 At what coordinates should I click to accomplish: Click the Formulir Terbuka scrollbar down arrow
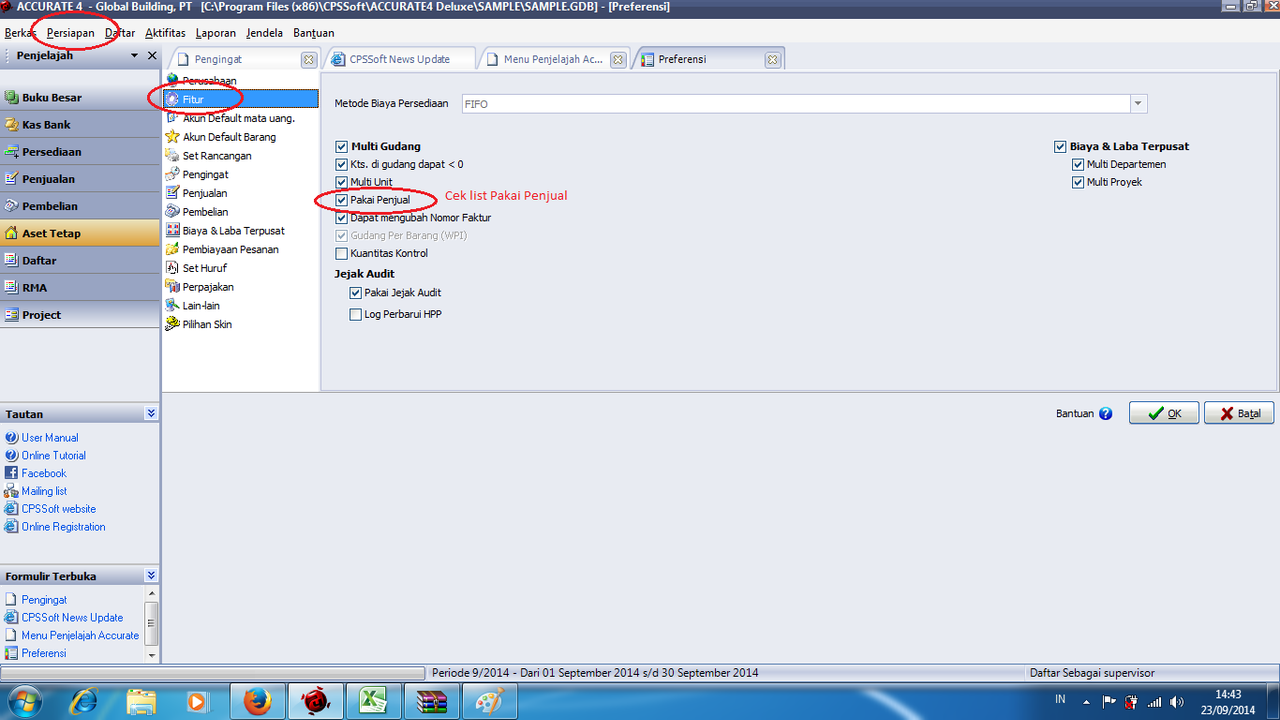(152, 655)
